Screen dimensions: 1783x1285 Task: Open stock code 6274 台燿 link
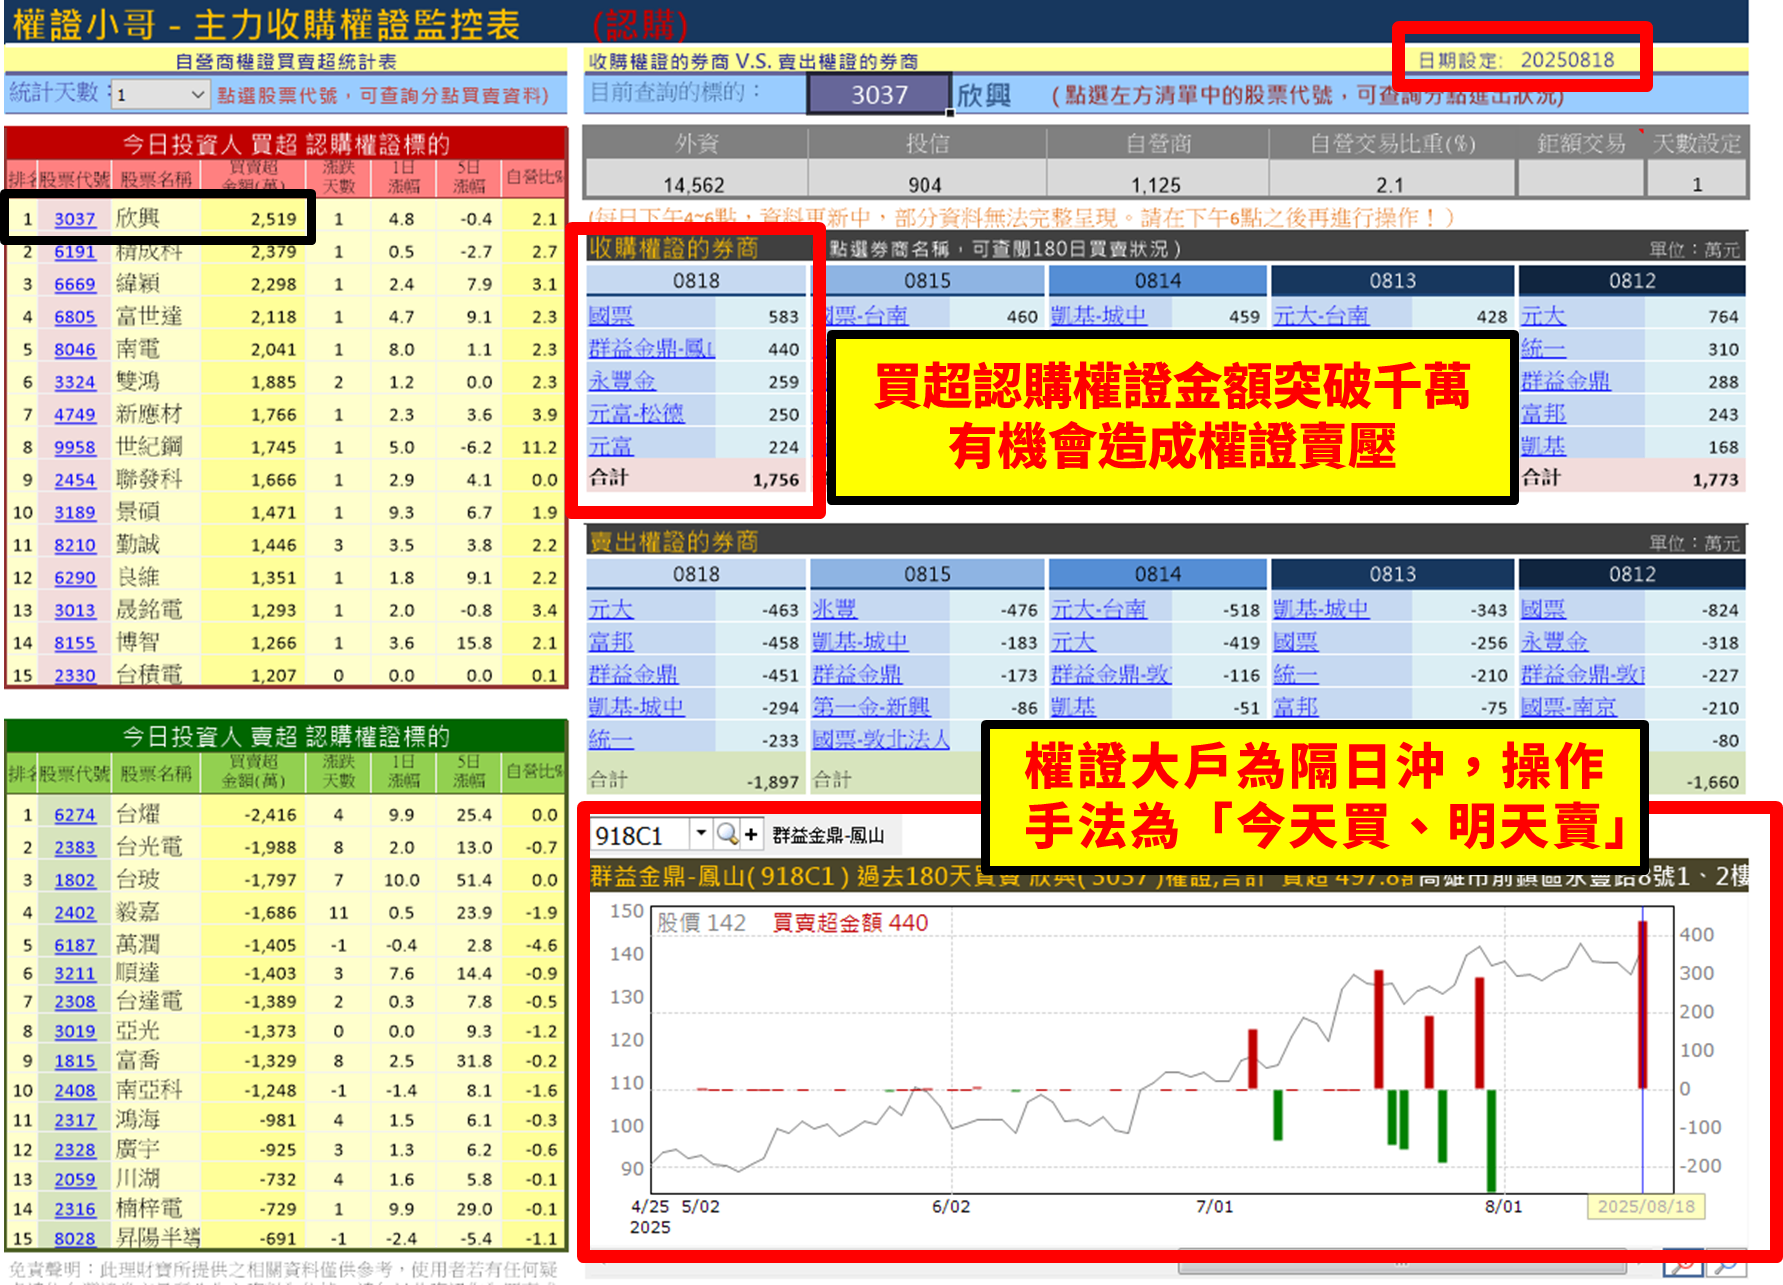click(75, 815)
